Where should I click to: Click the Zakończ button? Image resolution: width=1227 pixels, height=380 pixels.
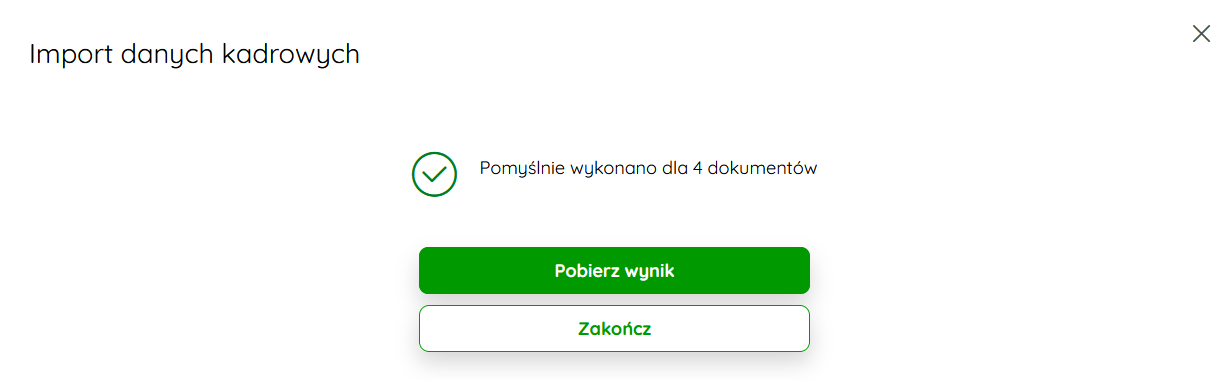[614, 328]
